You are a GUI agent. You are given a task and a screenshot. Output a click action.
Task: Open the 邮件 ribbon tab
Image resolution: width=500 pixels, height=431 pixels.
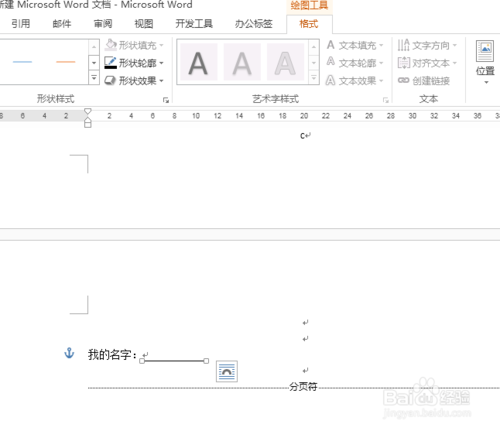pyautogui.click(x=62, y=24)
